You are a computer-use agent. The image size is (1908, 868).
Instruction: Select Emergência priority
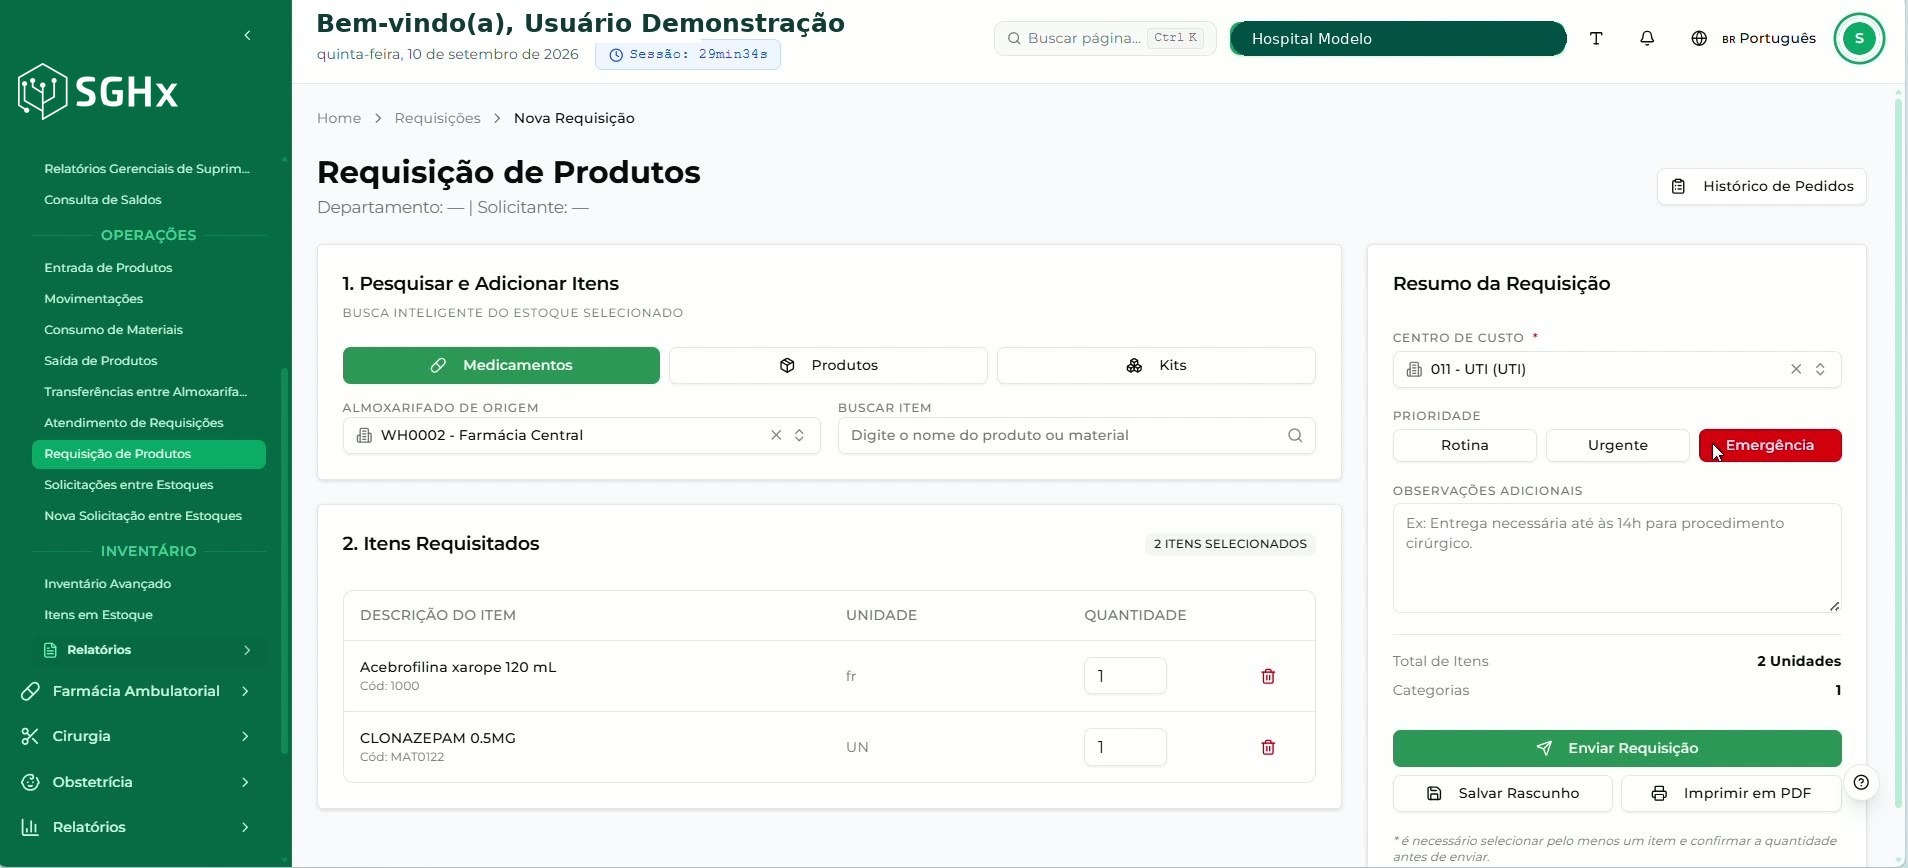[1770, 446]
